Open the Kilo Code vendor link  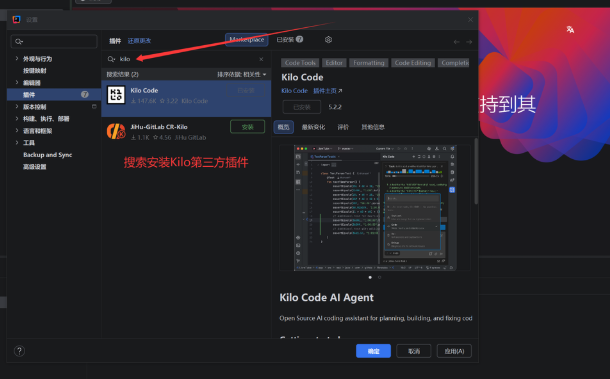click(x=294, y=91)
